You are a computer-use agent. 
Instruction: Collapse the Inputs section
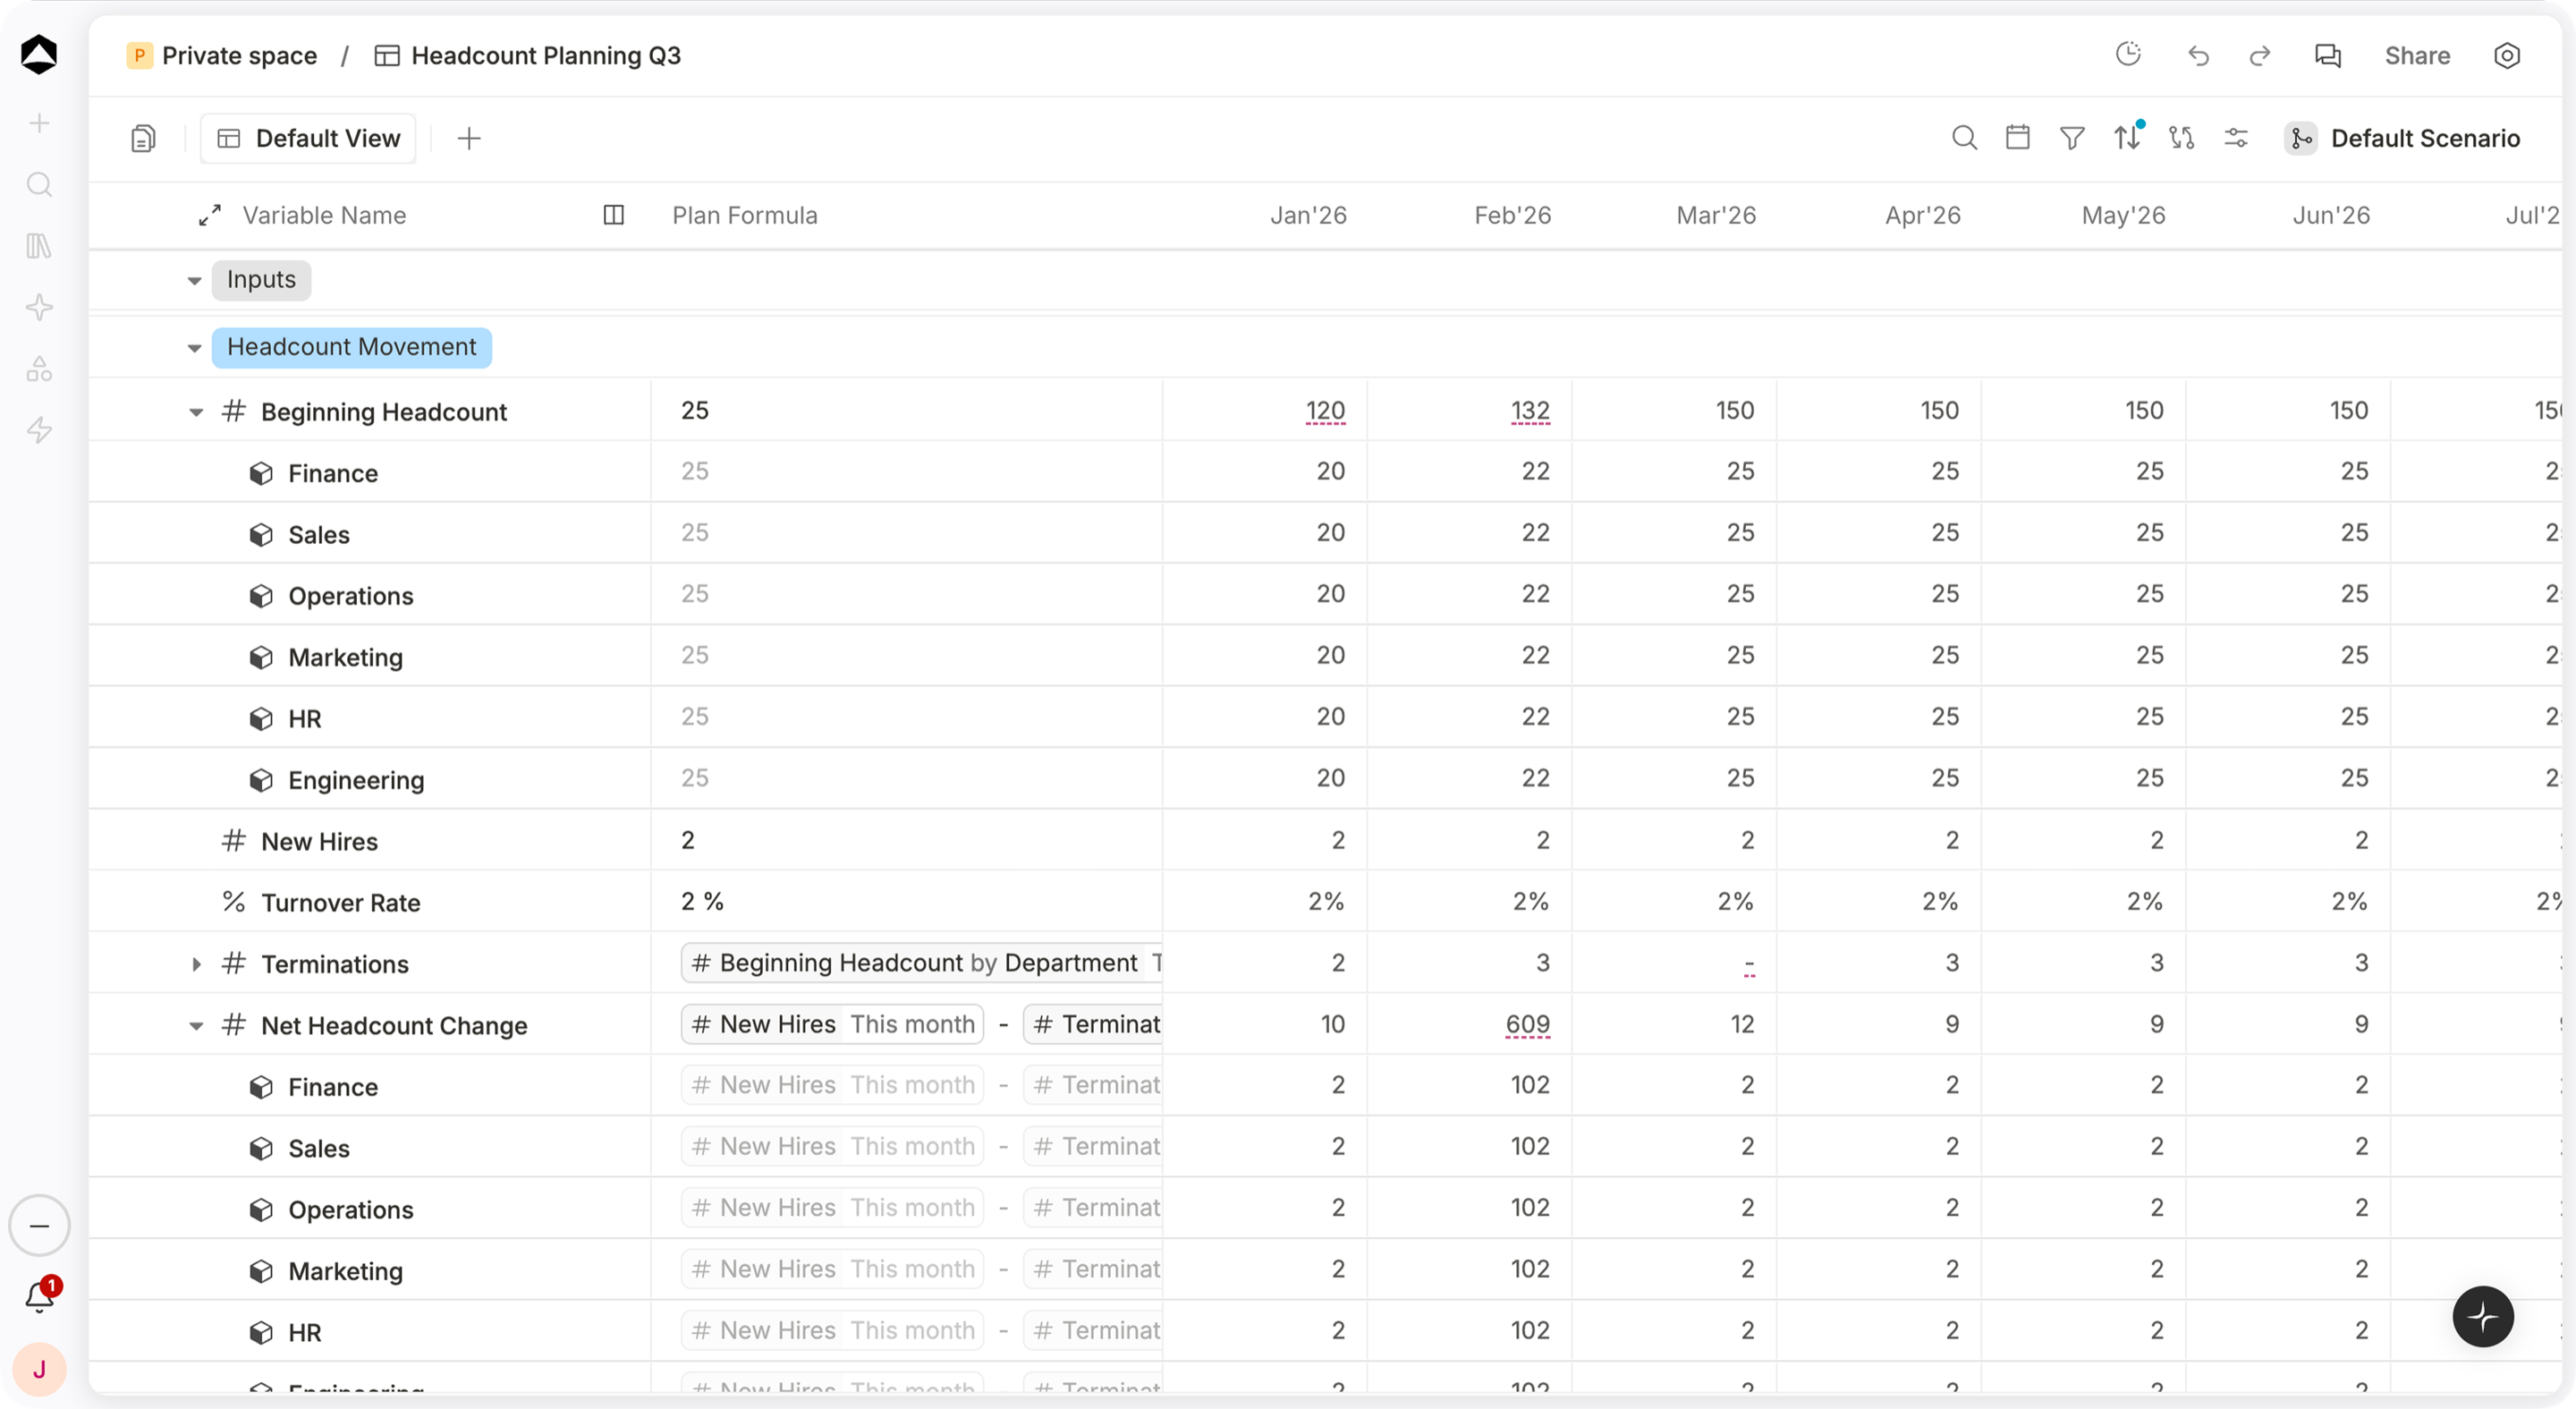click(194, 280)
